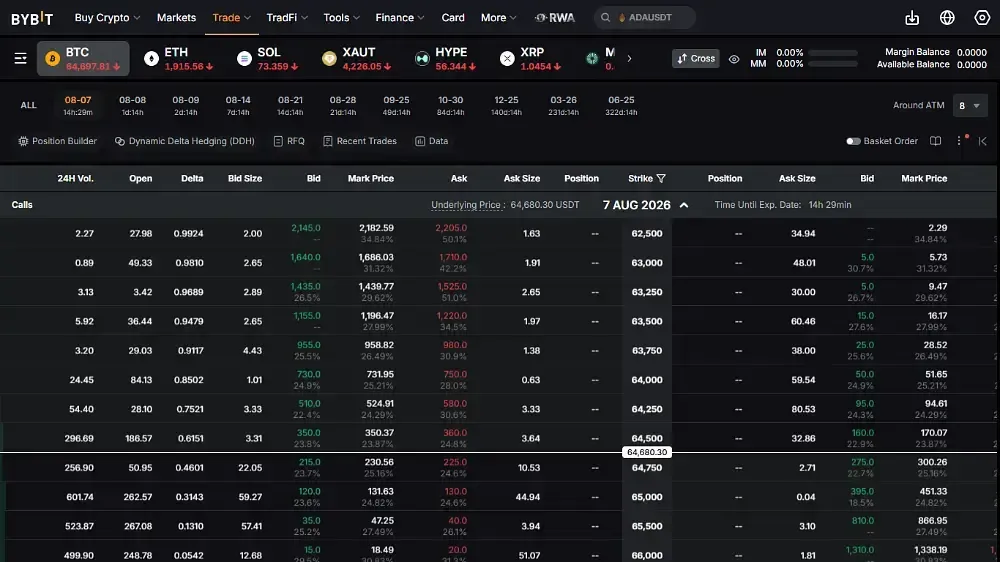This screenshot has height=562, width=1000.
Task: Click call bid 2,145.0 for 62,500
Action: coord(306,228)
